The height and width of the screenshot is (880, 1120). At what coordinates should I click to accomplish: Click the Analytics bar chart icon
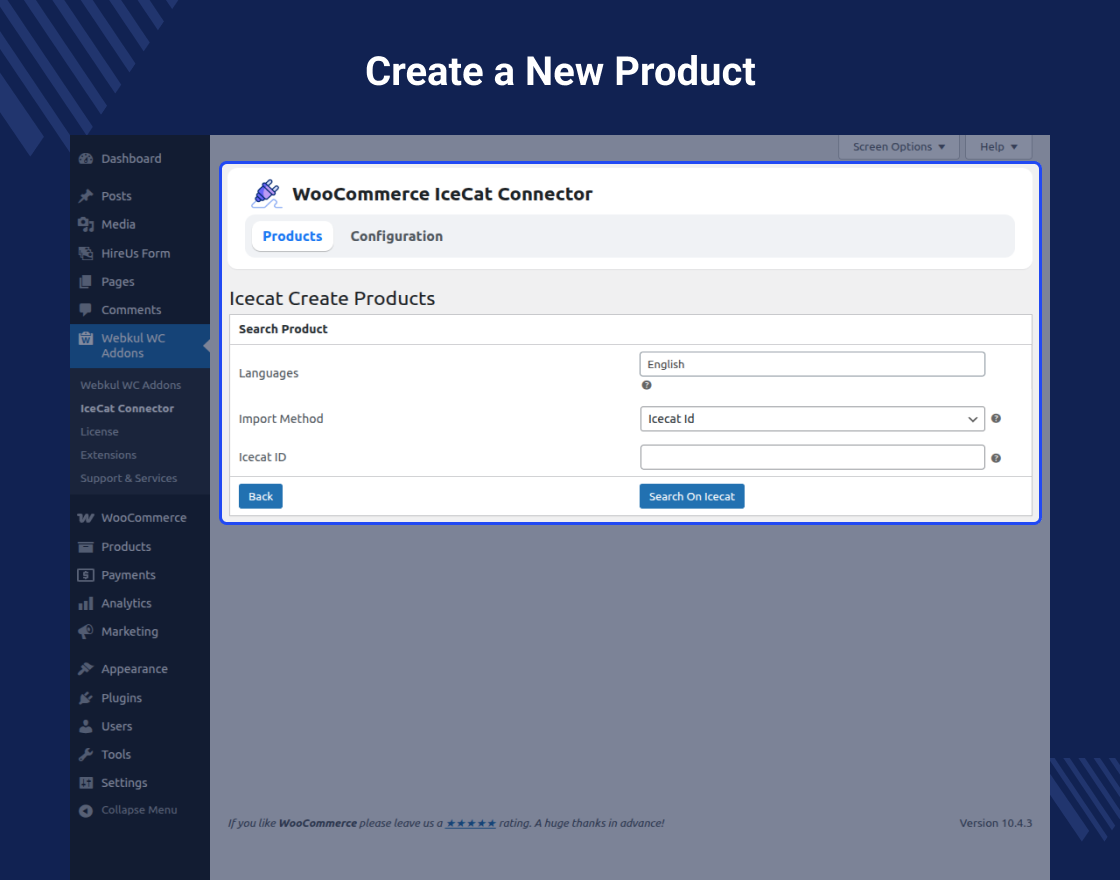(86, 604)
